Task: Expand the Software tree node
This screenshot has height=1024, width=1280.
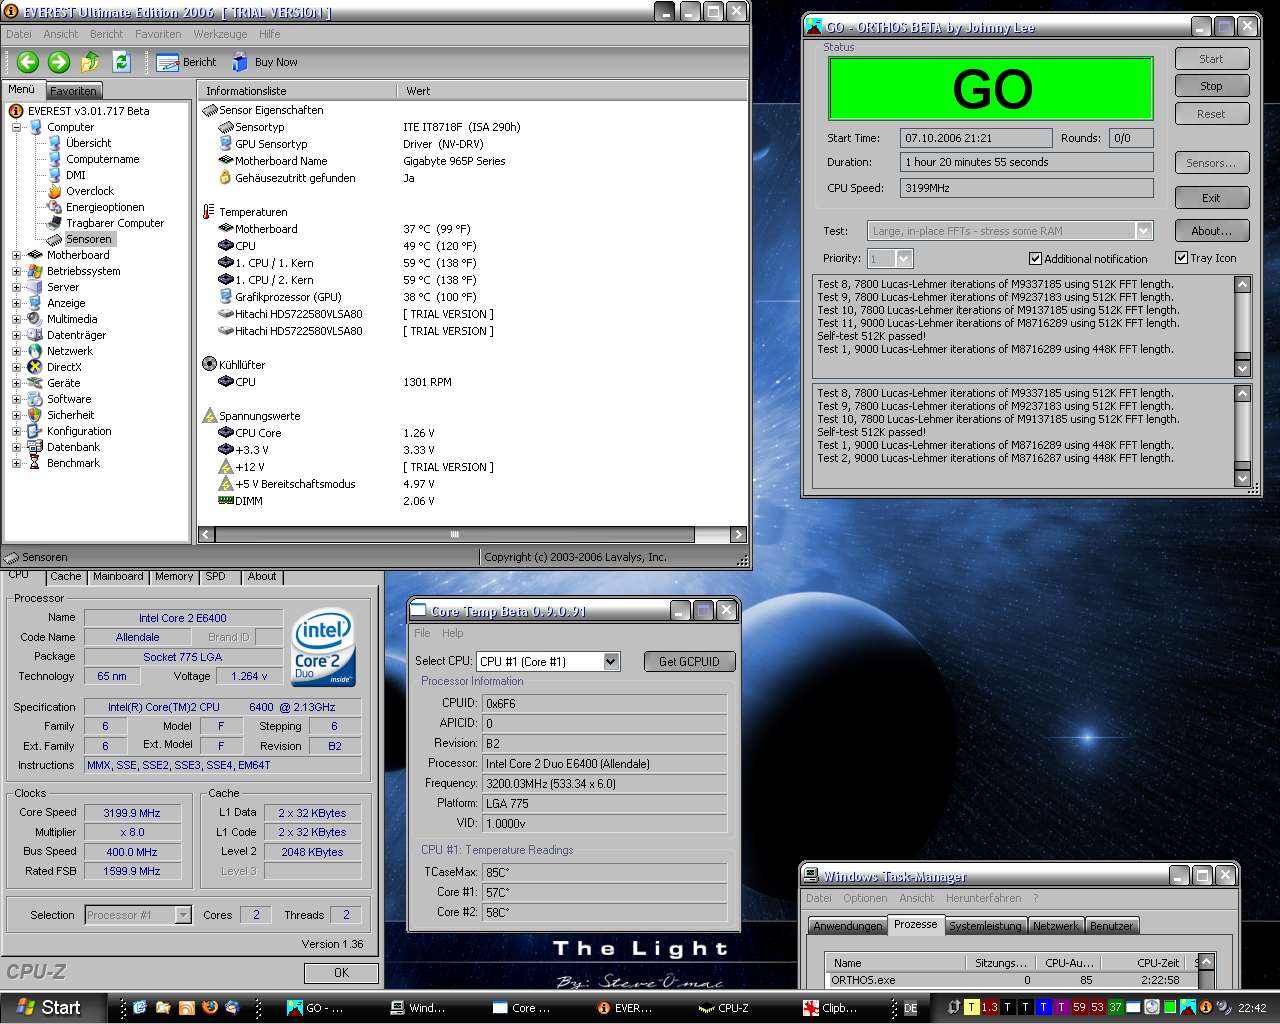Action: [x=16, y=399]
